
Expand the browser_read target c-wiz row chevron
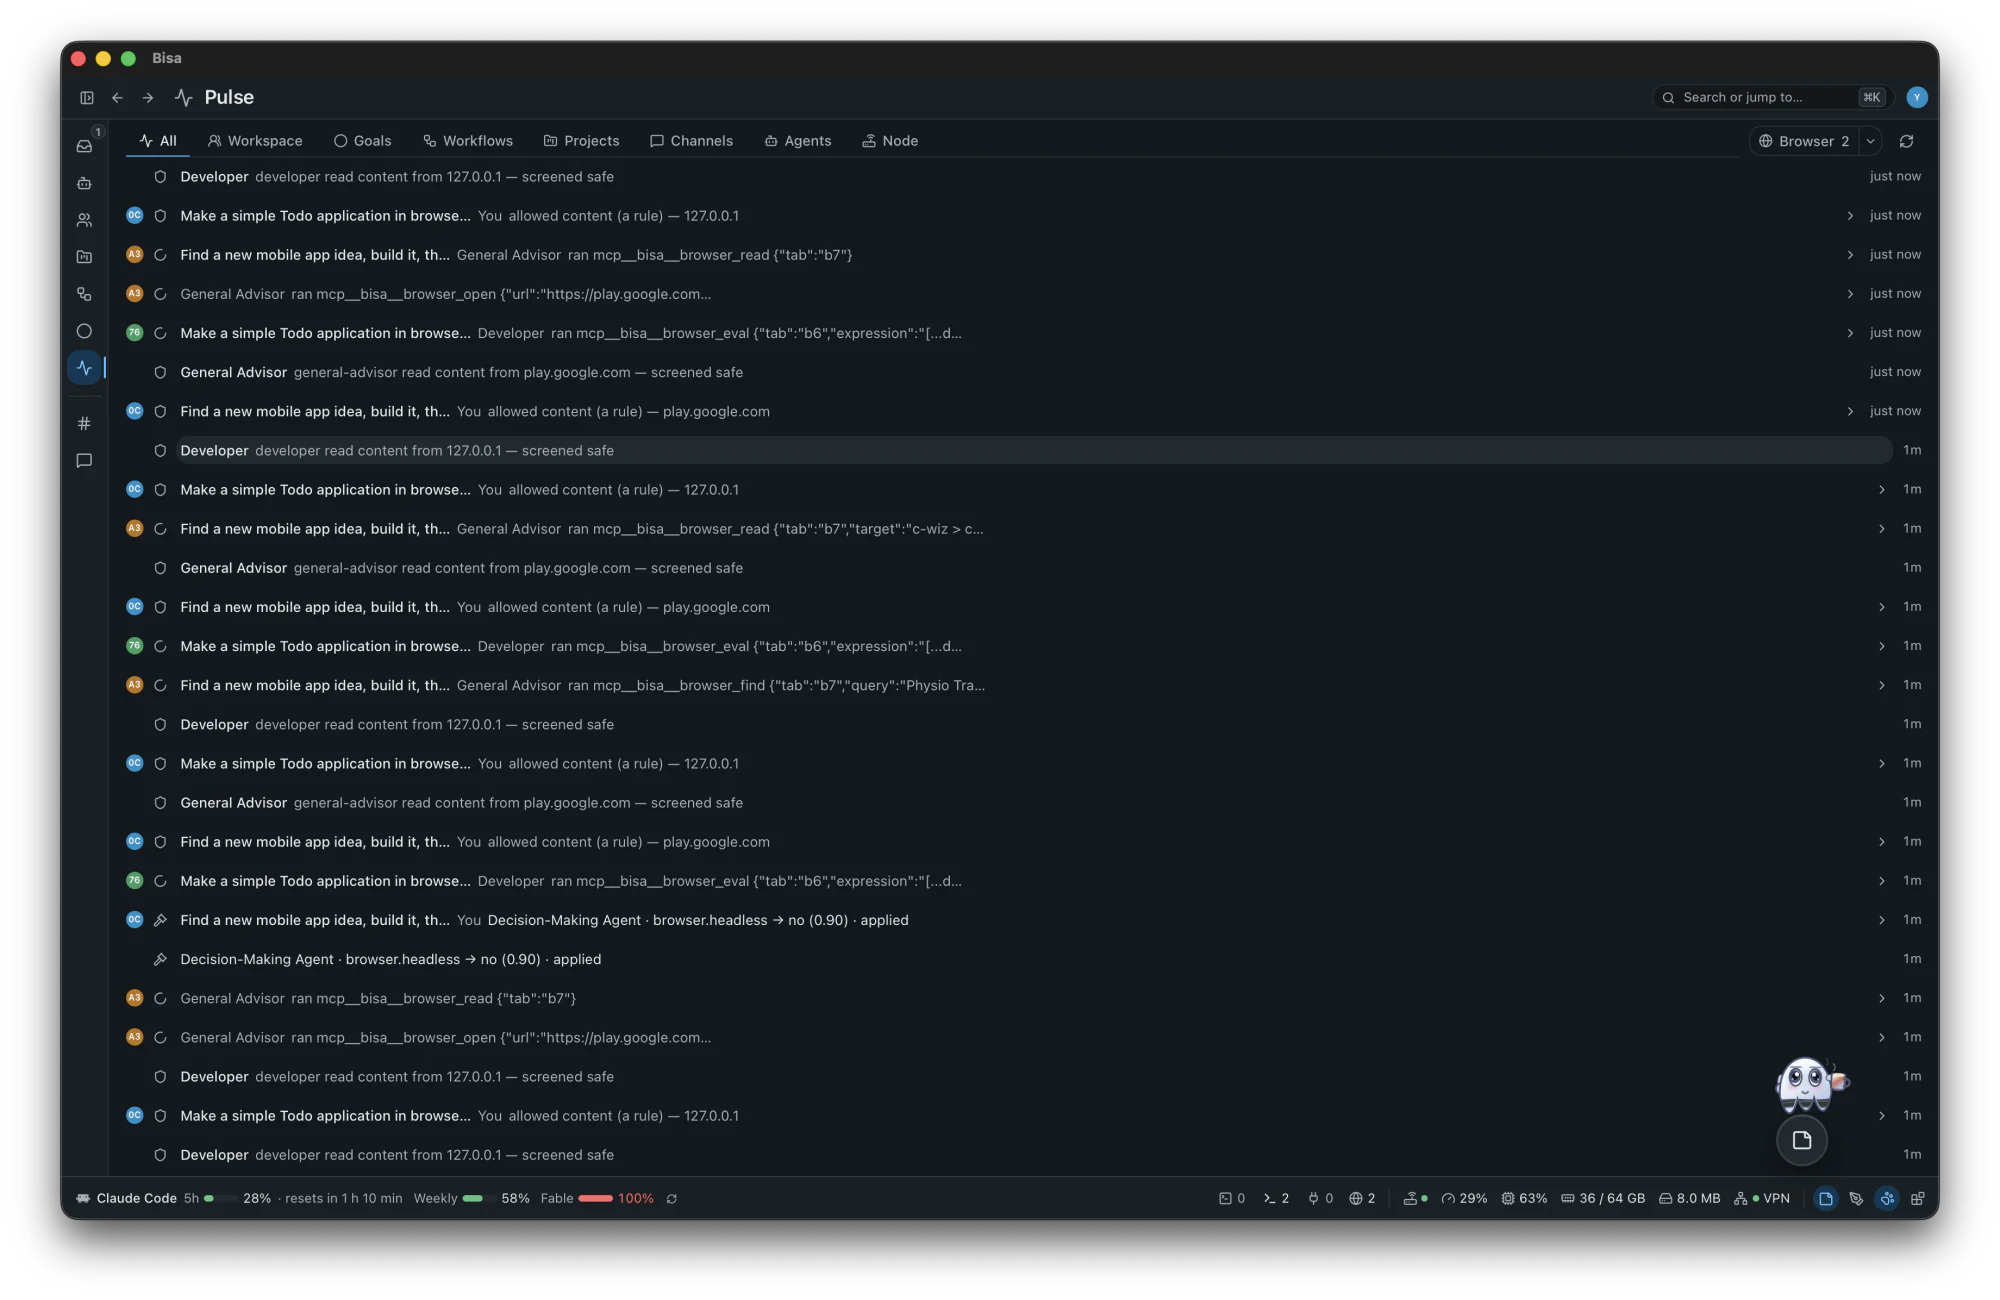click(1882, 529)
